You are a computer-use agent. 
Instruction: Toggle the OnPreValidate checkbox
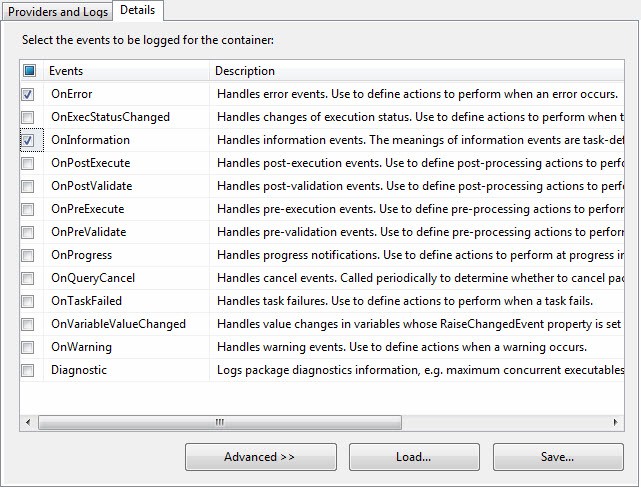click(x=28, y=232)
